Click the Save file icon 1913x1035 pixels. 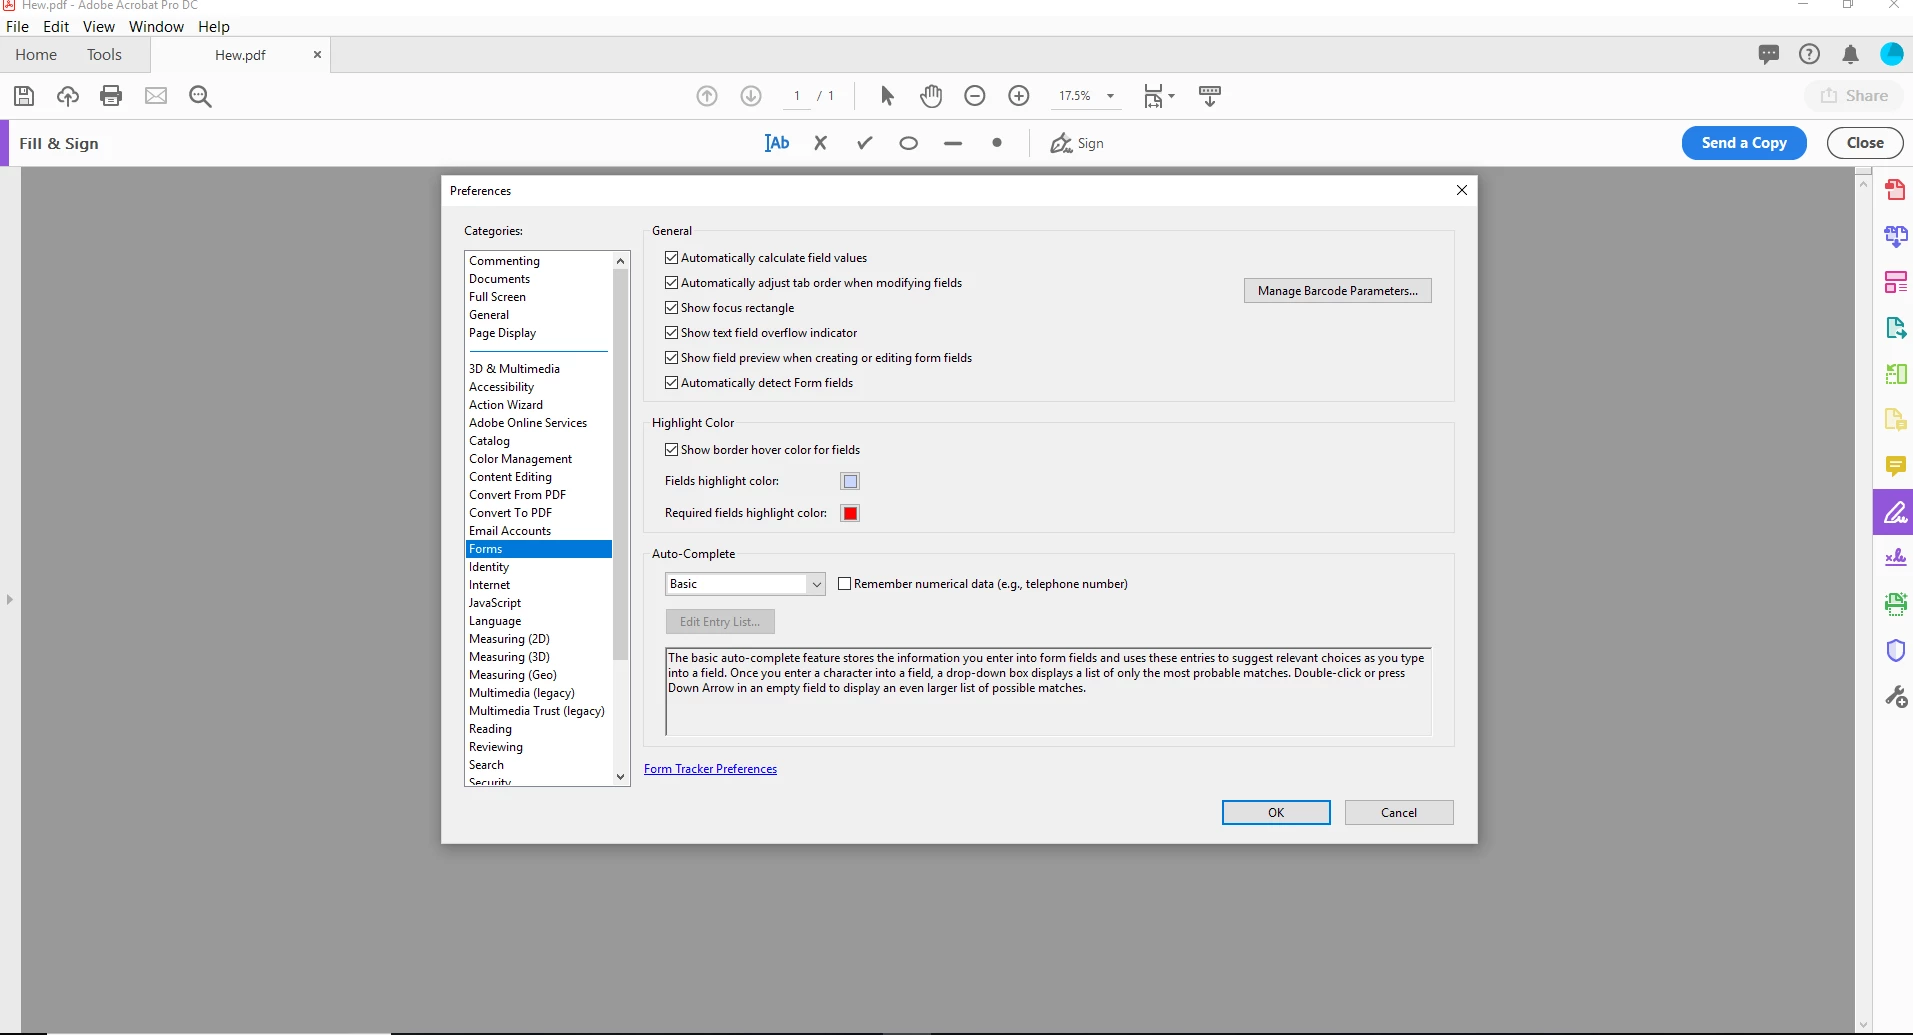click(24, 96)
